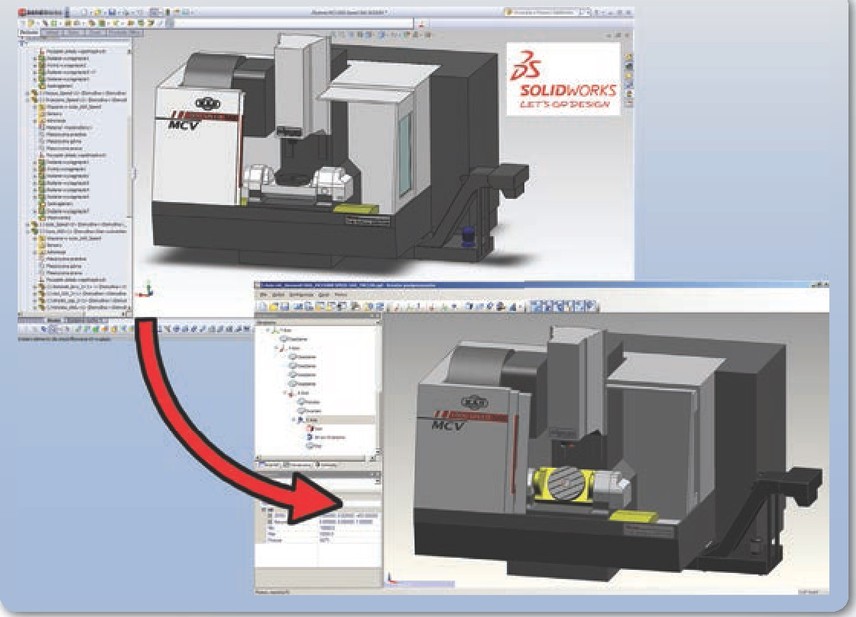Select the Materiał row in the feature tree

(x=68, y=127)
